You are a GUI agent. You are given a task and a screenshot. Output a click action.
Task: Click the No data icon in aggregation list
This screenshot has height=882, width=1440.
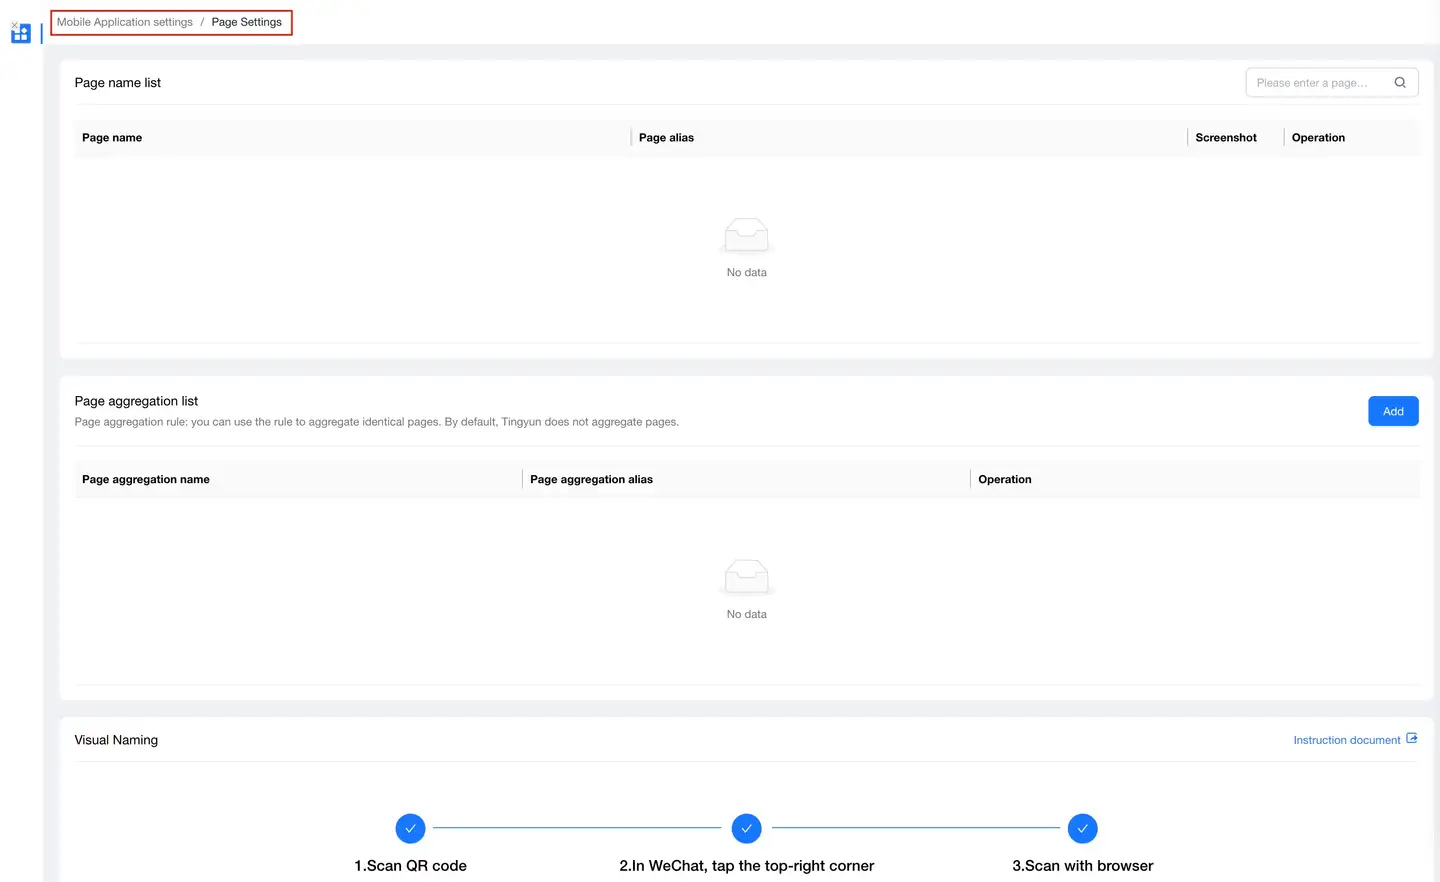click(x=746, y=578)
